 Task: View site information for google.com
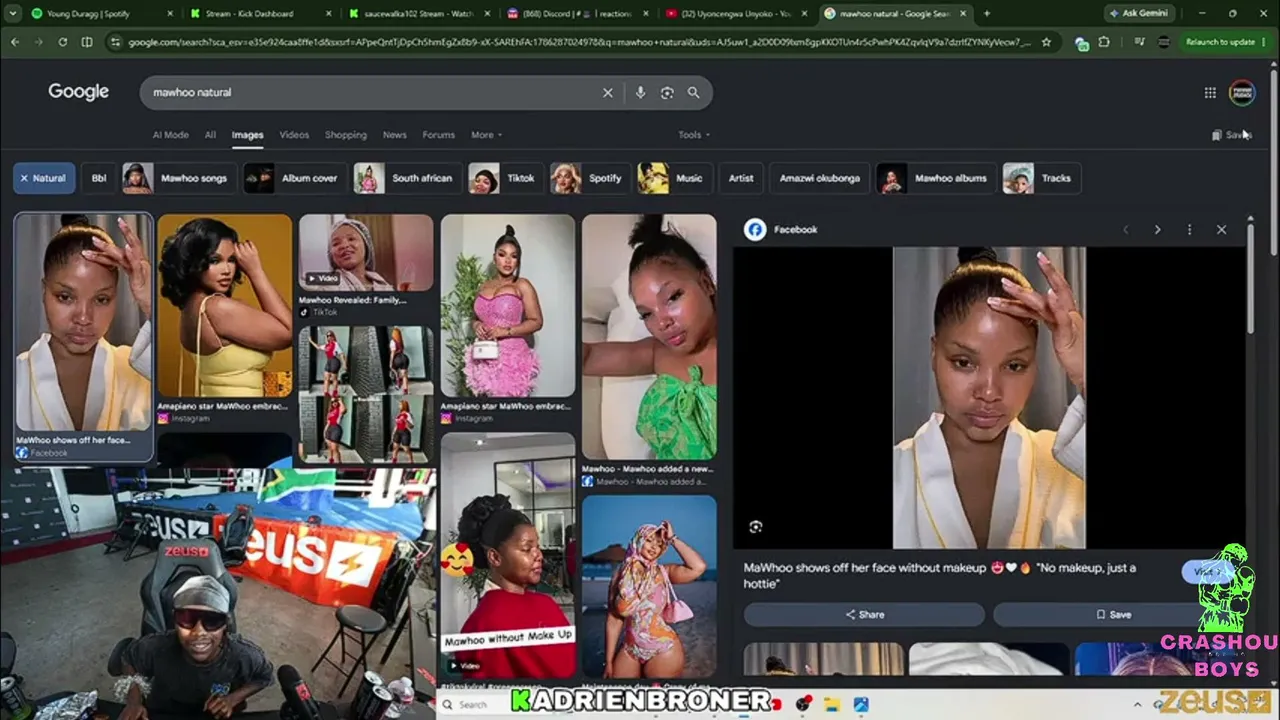coord(115,42)
